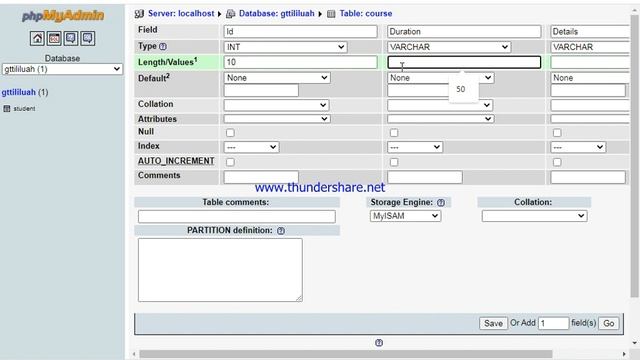Open the Attributes dropdown for the Id field
Image resolution: width=640 pixels, height=360 pixels.
click(x=277, y=119)
